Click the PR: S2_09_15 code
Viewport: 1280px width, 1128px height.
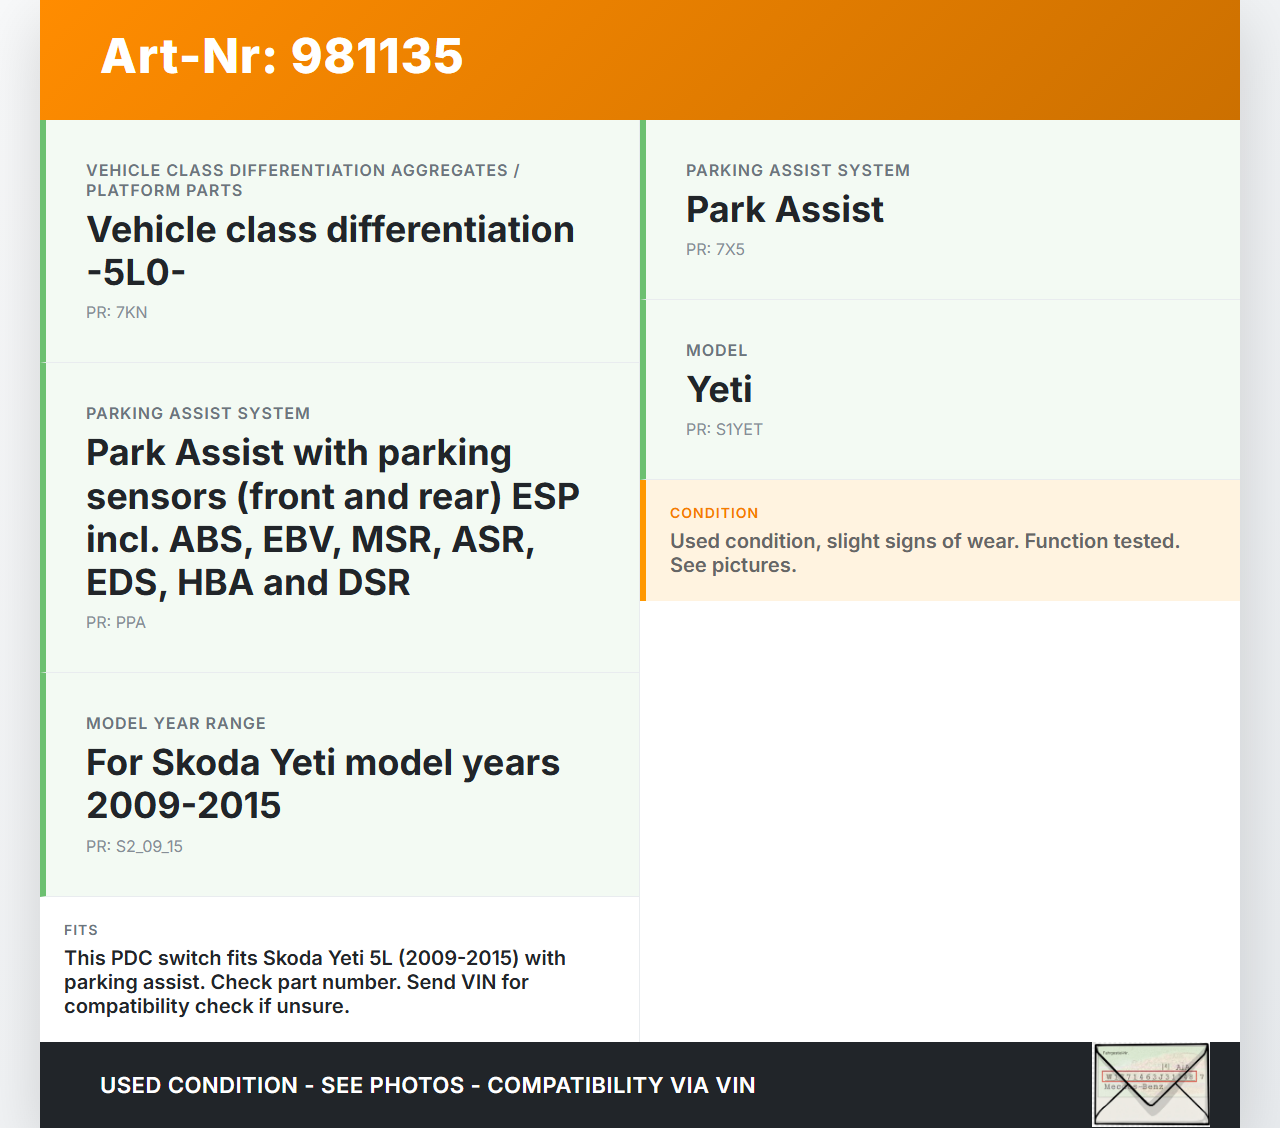[x=134, y=846]
